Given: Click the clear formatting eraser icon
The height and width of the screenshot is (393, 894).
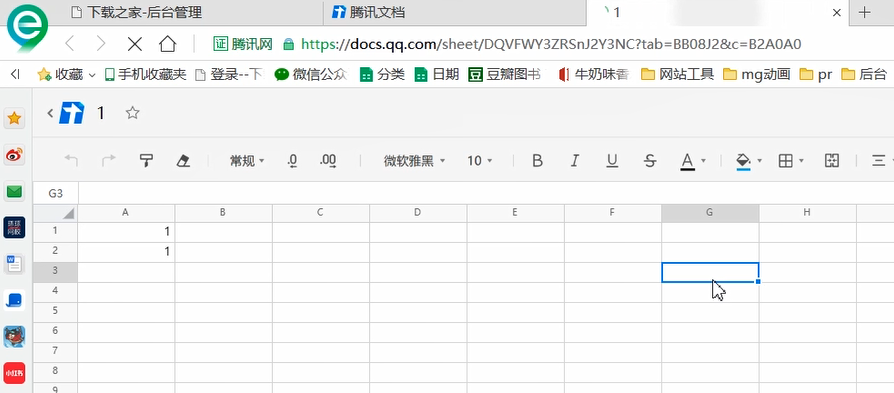Looking at the screenshot, I should (x=183, y=161).
